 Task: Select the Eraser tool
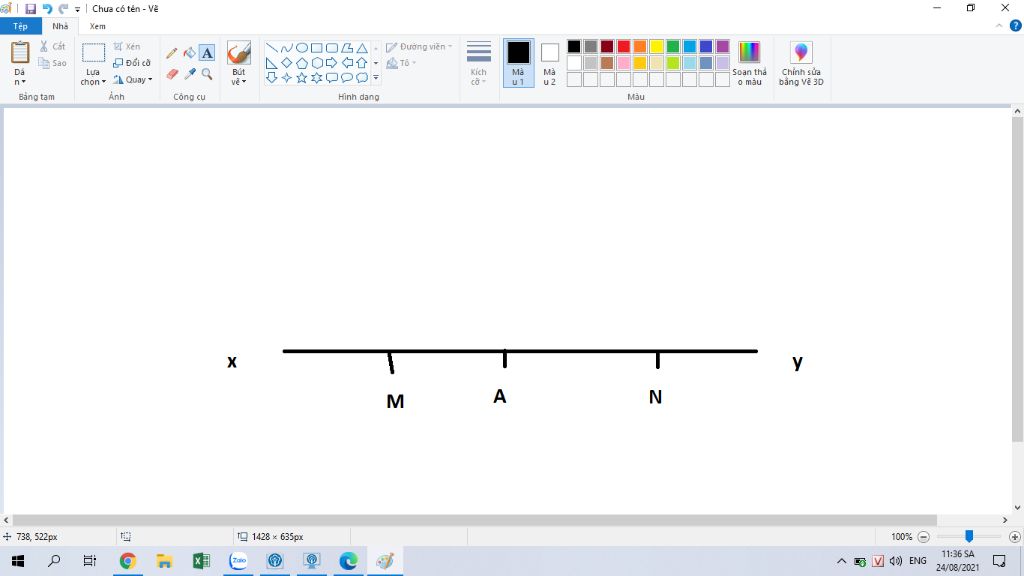click(x=172, y=74)
